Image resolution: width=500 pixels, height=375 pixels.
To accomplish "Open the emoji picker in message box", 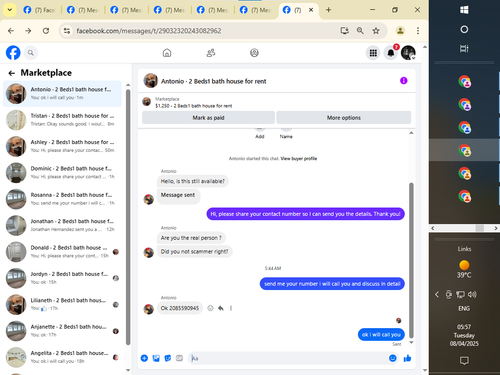I will coord(393,358).
